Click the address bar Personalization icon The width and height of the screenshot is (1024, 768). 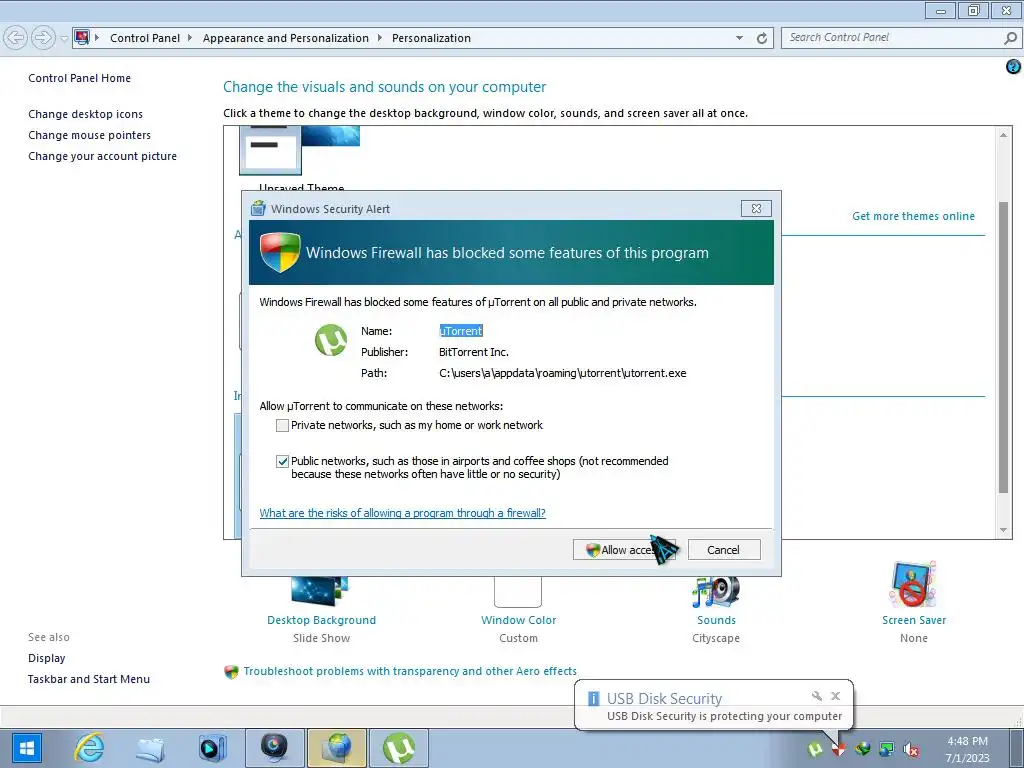point(82,37)
